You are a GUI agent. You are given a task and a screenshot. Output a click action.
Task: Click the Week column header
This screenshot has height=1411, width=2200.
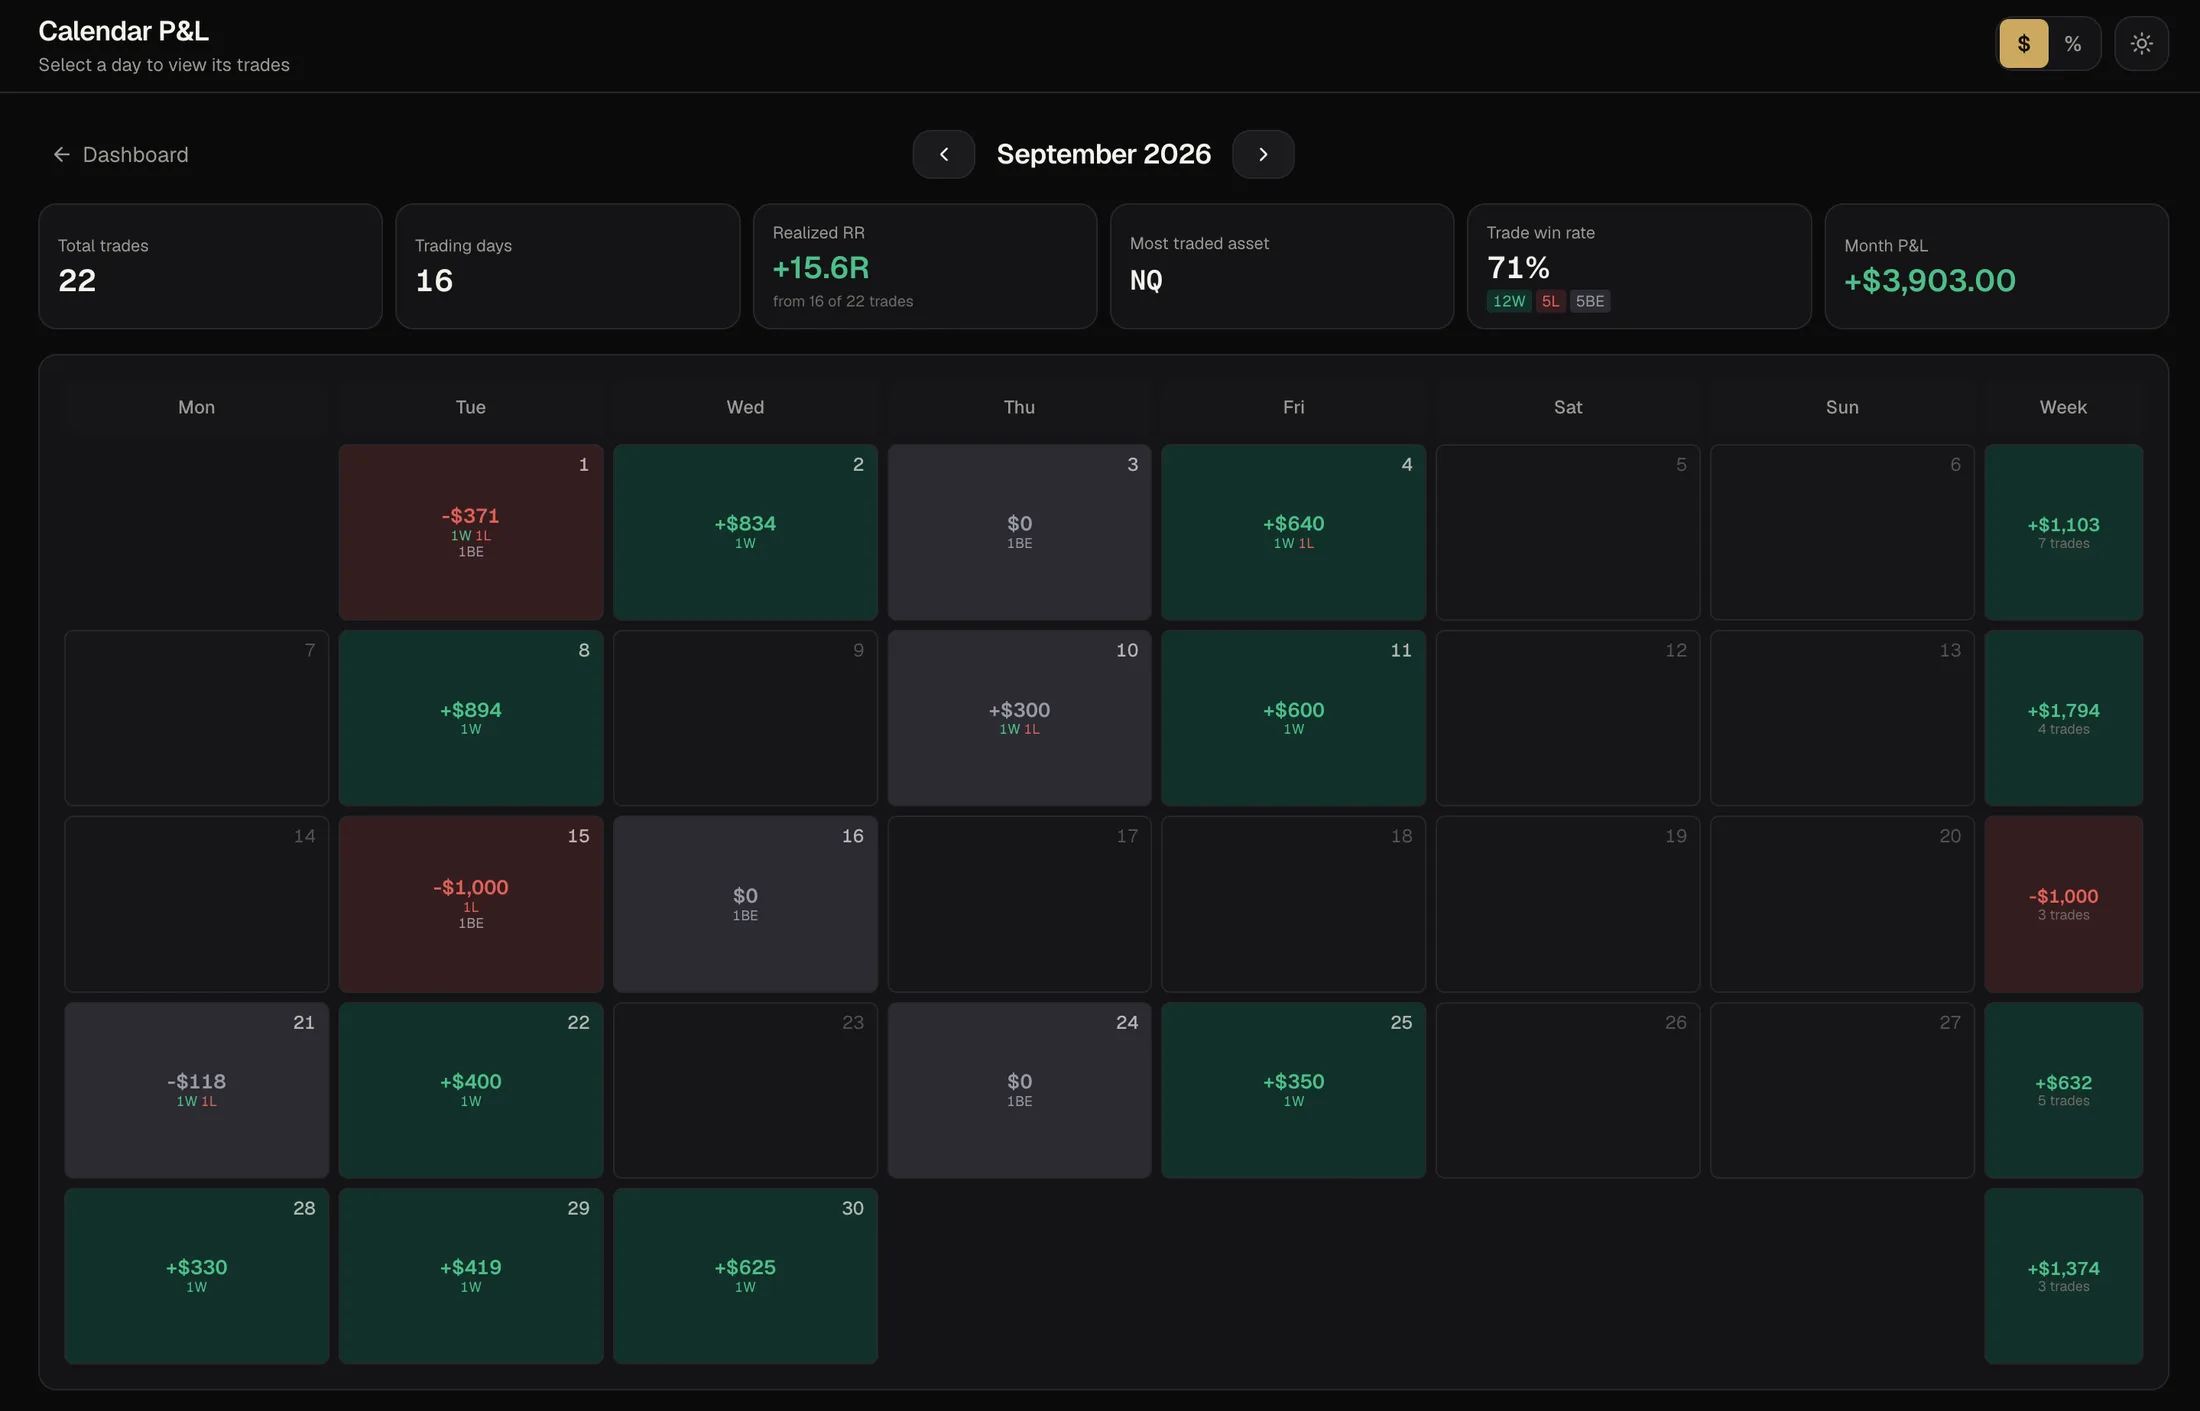point(2063,407)
